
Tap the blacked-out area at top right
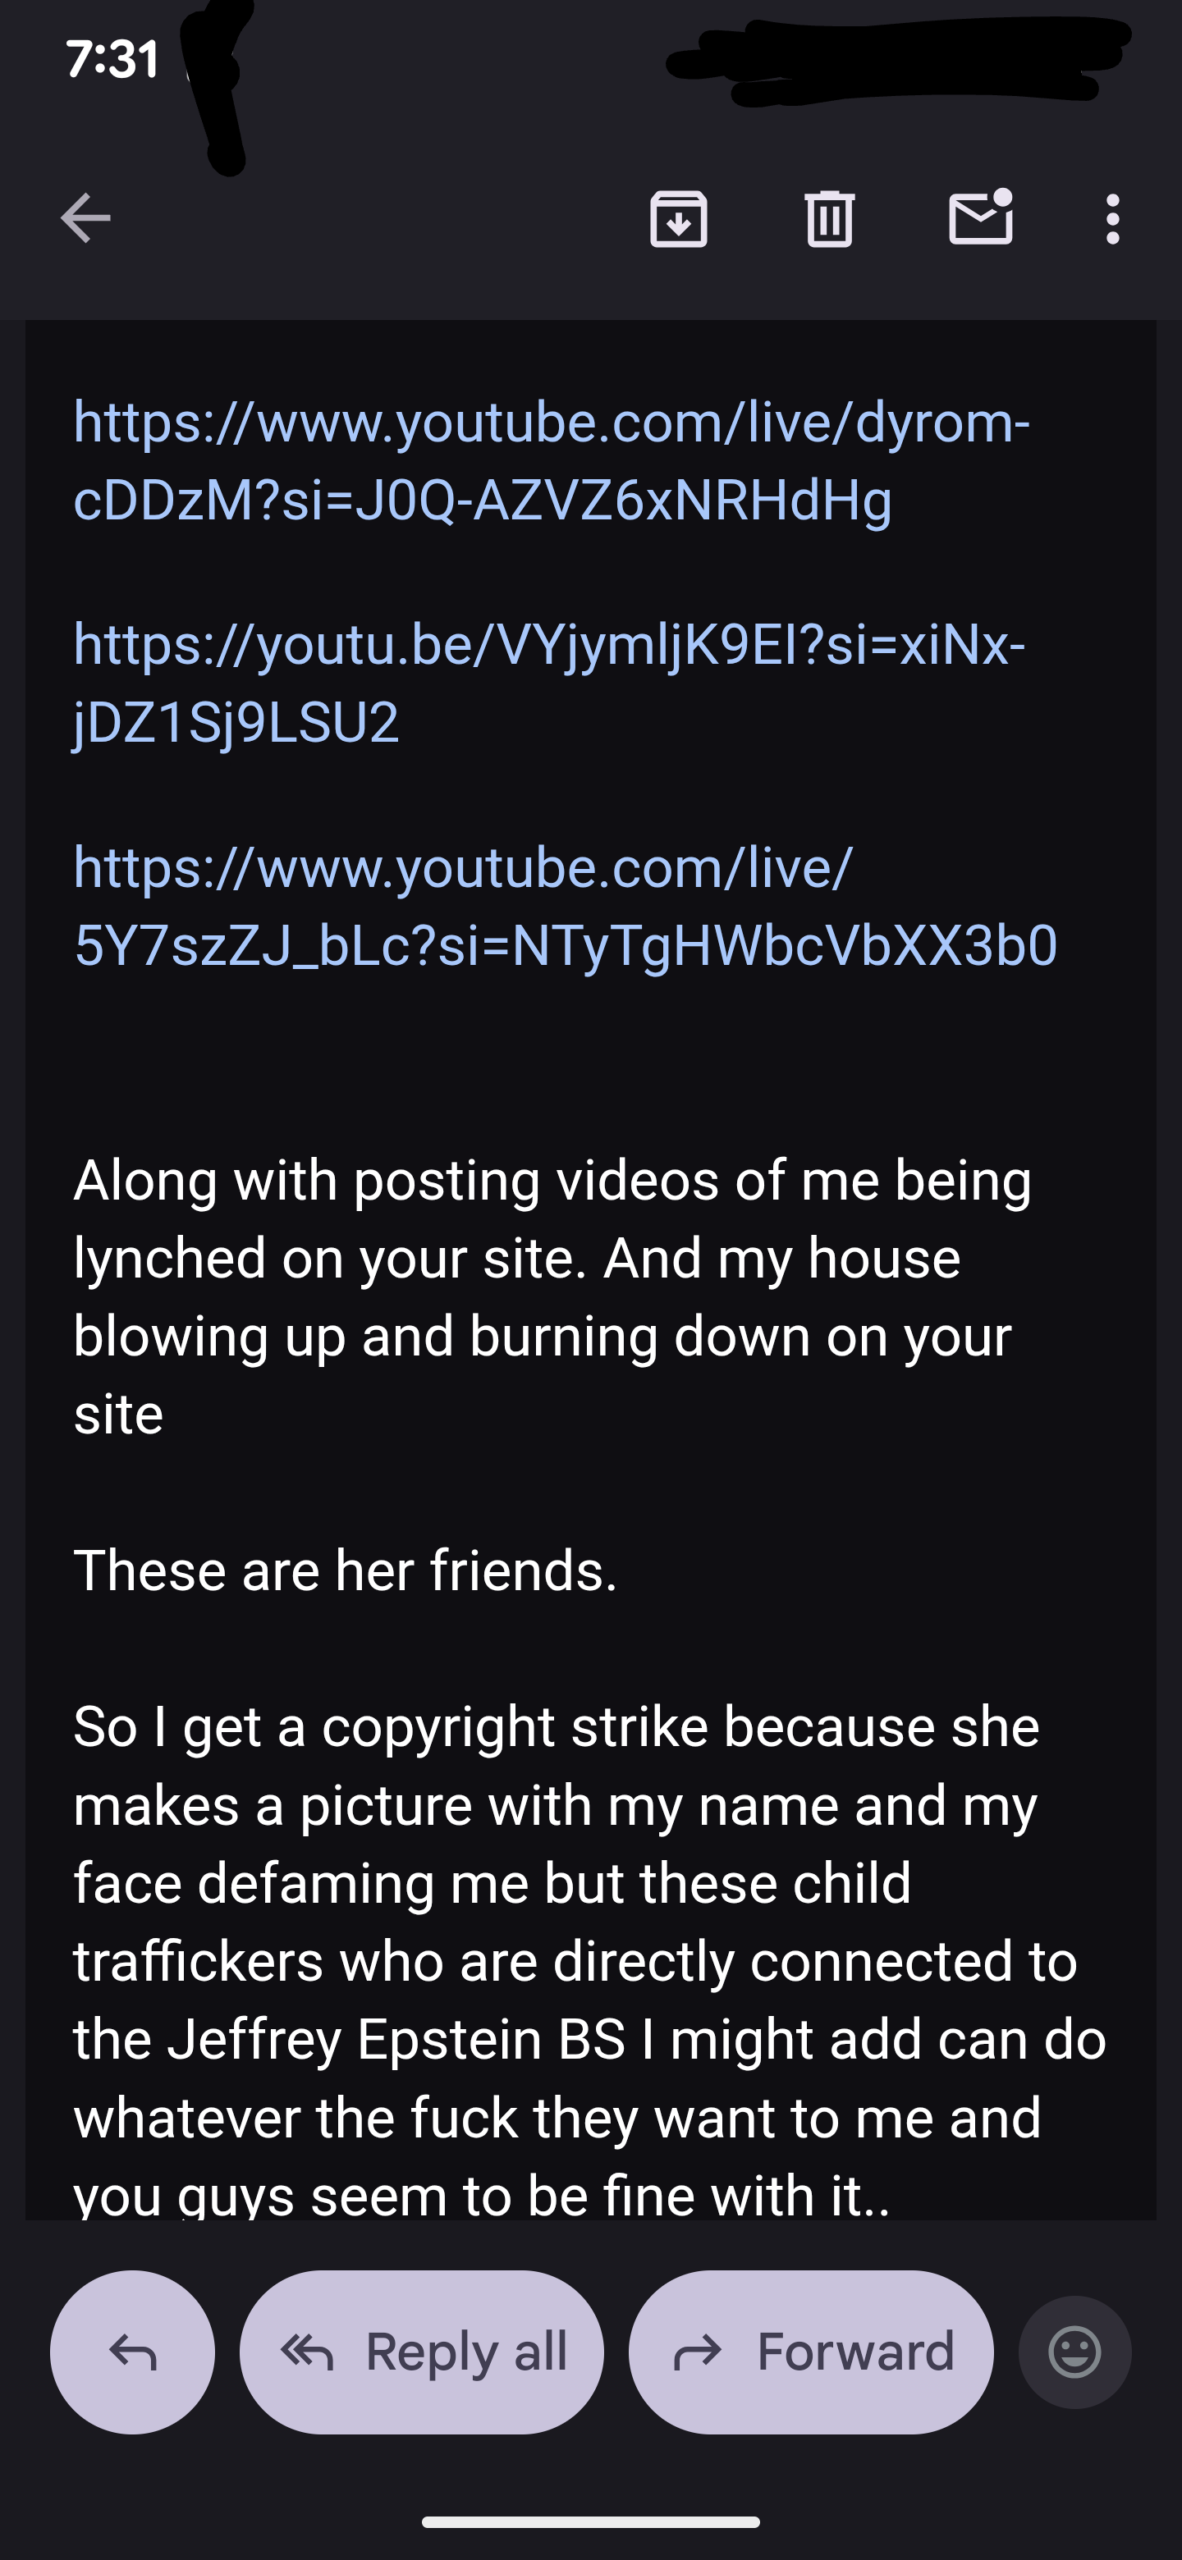pyautogui.click(x=900, y=62)
